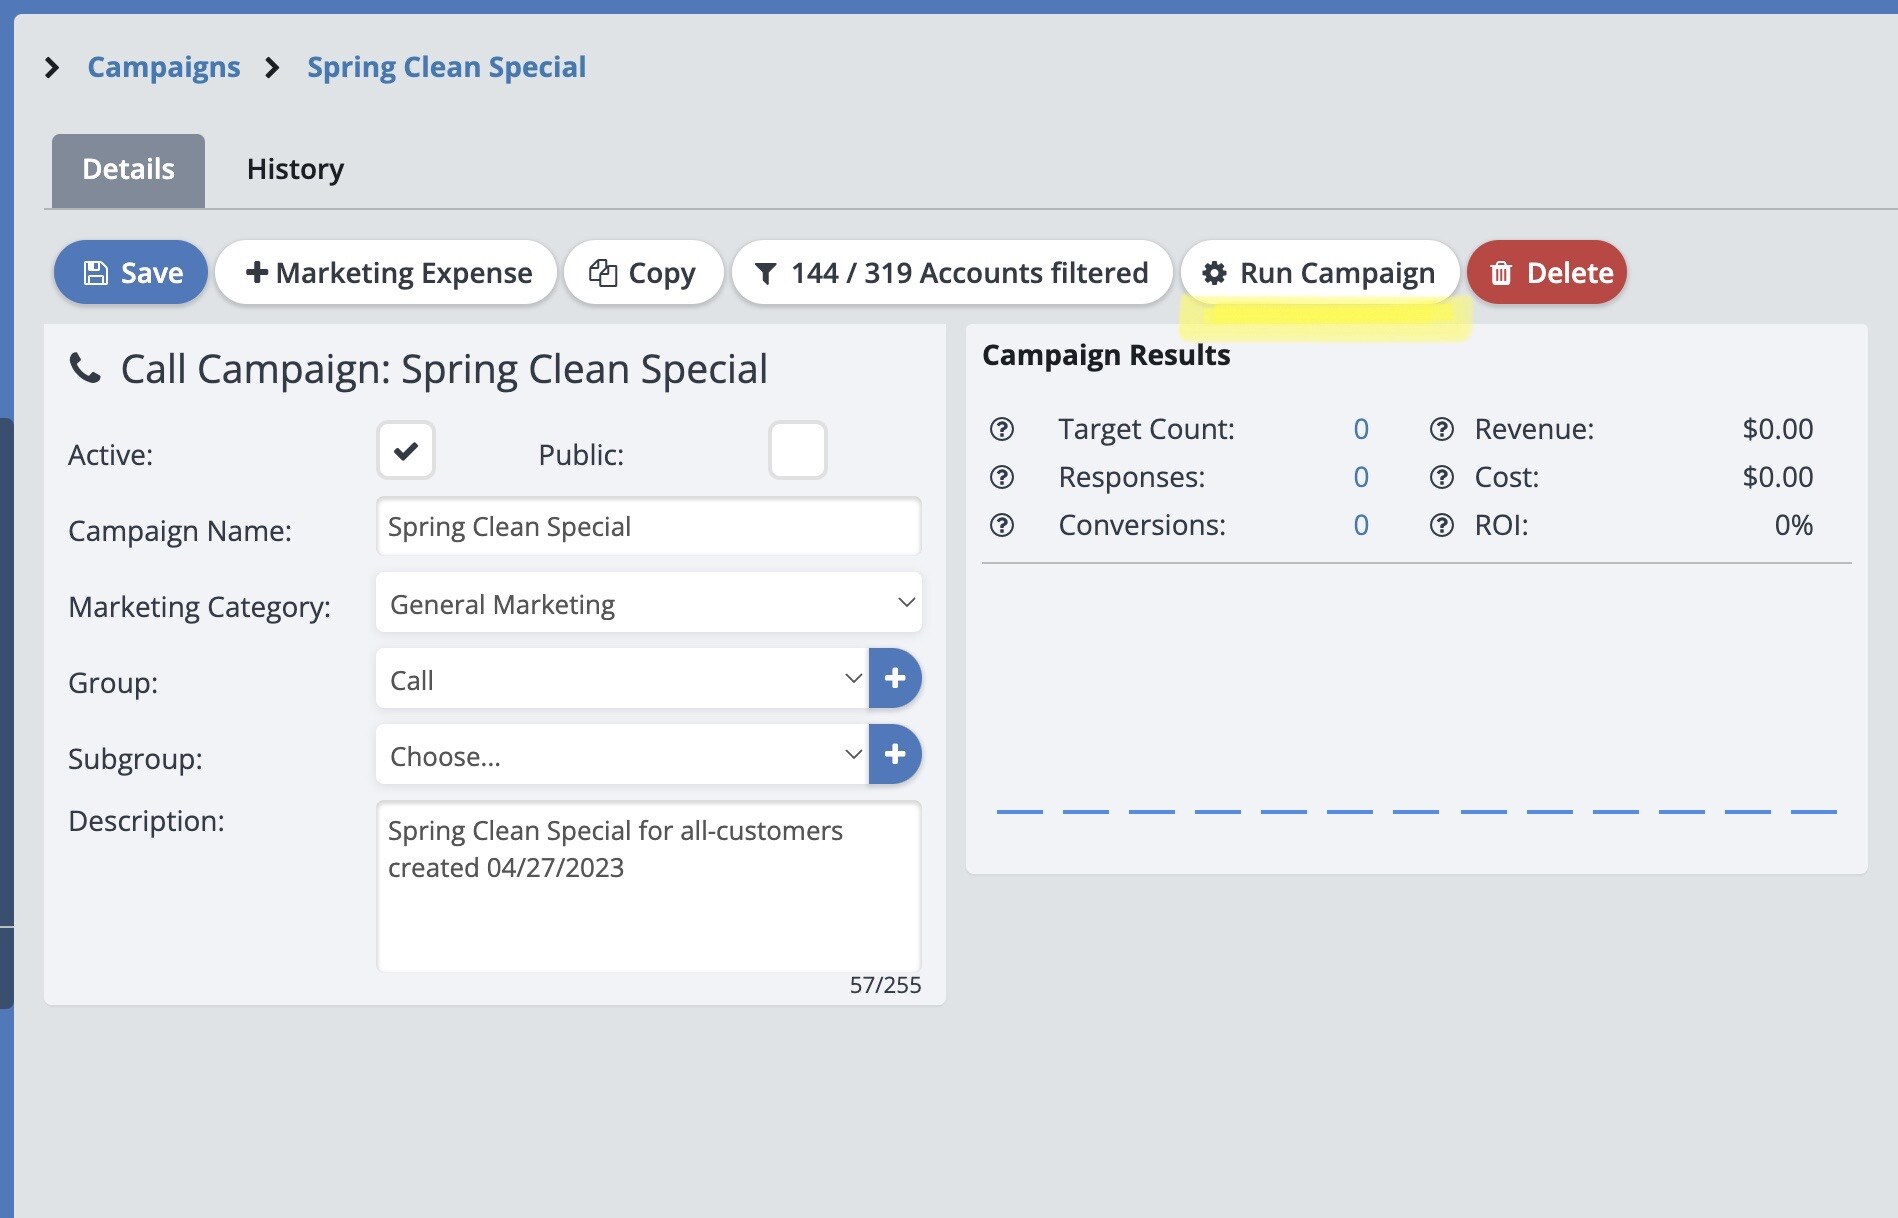
Task: Click the help icon beside Responses
Action: tap(1001, 477)
